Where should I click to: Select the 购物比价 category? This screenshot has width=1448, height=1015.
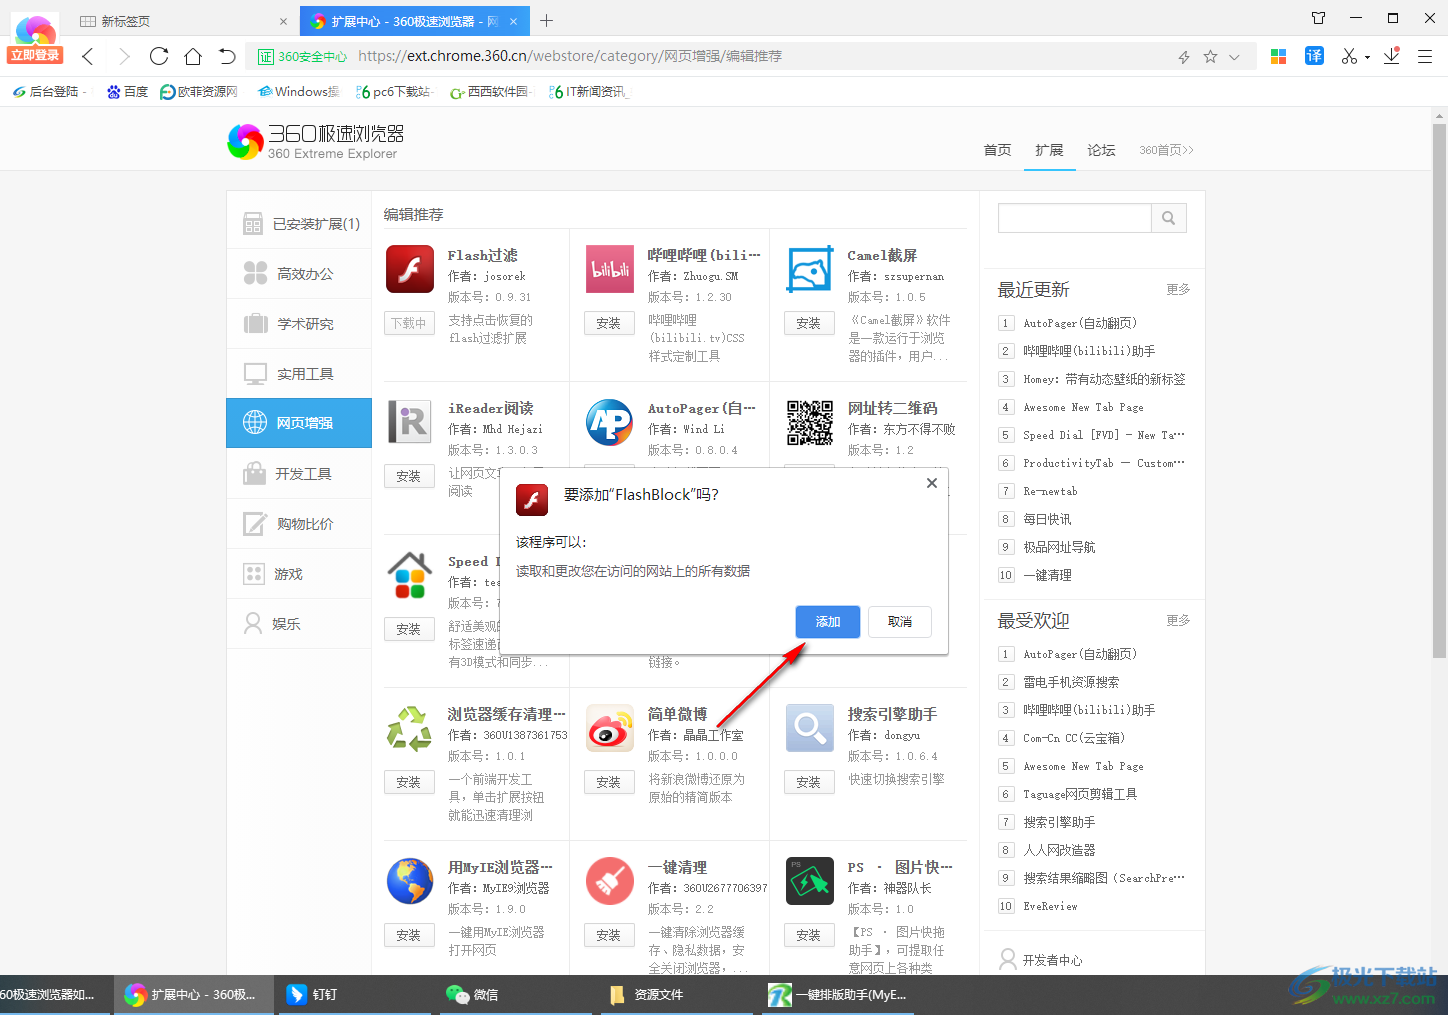(x=299, y=524)
